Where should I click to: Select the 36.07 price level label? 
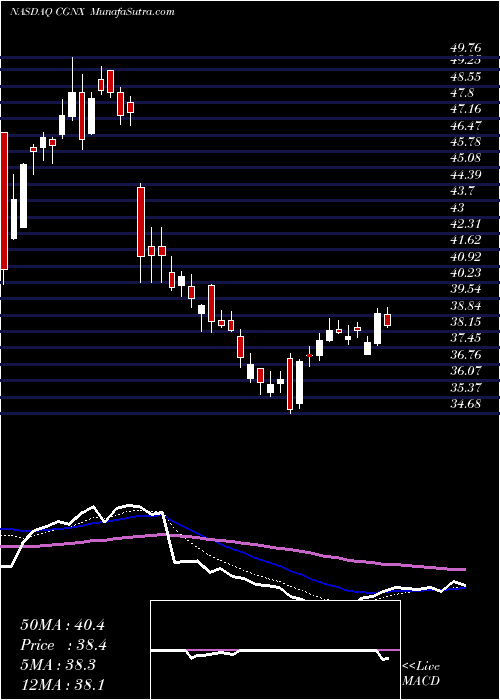[x=465, y=371]
